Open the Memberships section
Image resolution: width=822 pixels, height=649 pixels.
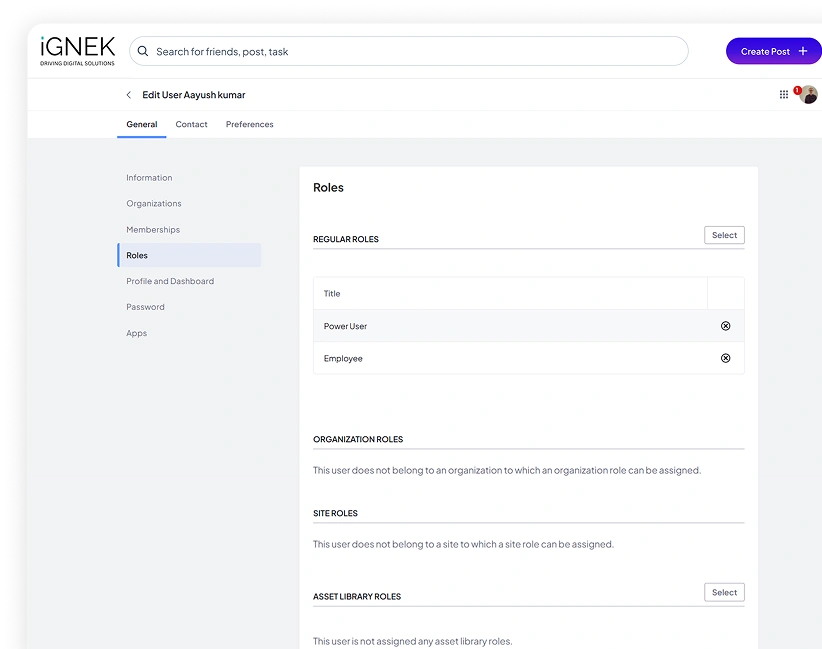(x=153, y=230)
